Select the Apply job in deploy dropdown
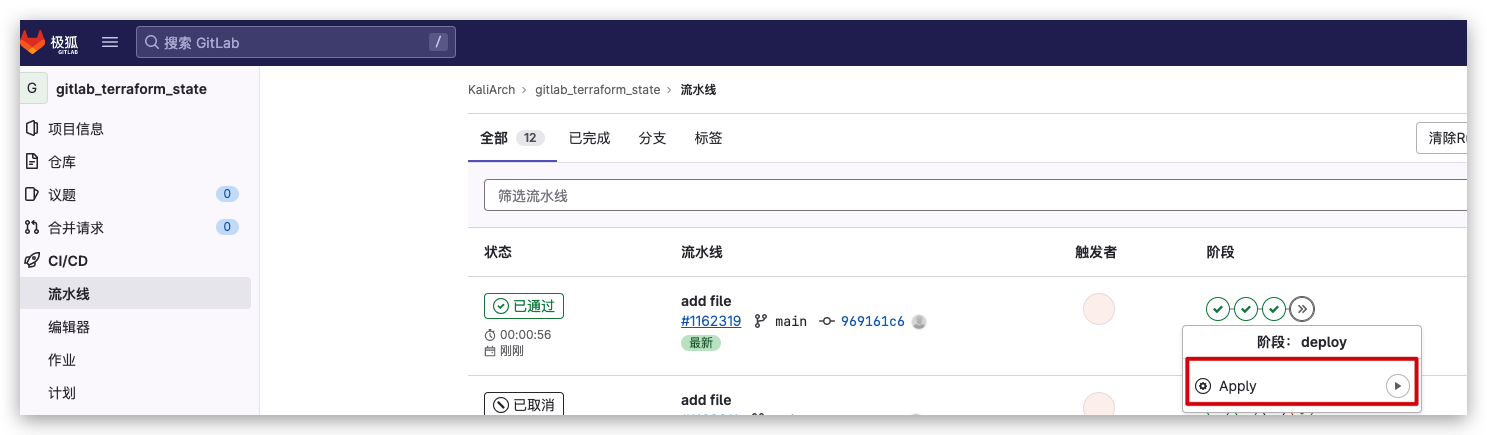Viewport: 1487px width, 435px height. (x=1238, y=386)
